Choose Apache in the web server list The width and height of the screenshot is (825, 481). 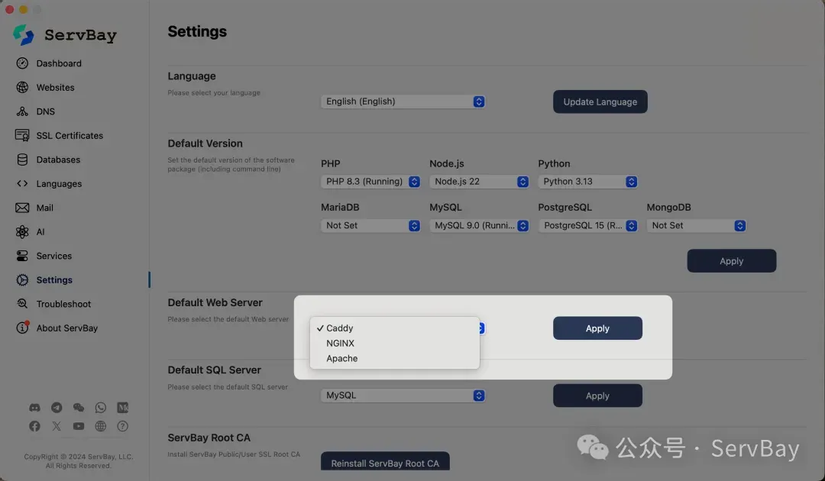(x=395, y=358)
